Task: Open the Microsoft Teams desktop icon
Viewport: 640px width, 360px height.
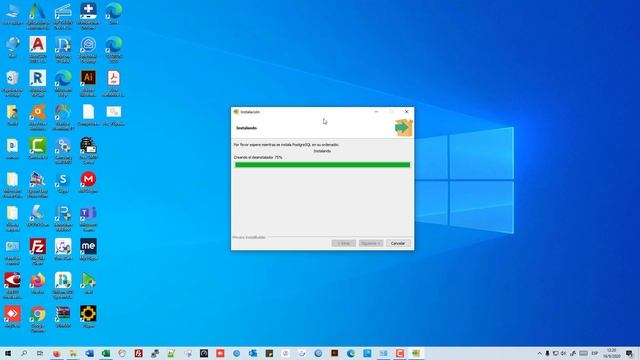Action: pos(88,218)
